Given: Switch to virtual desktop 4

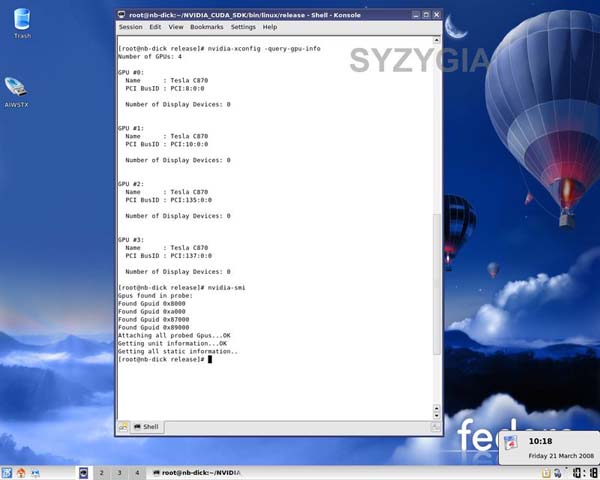Looking at the screenshot, I should click(x=137, y=472).
